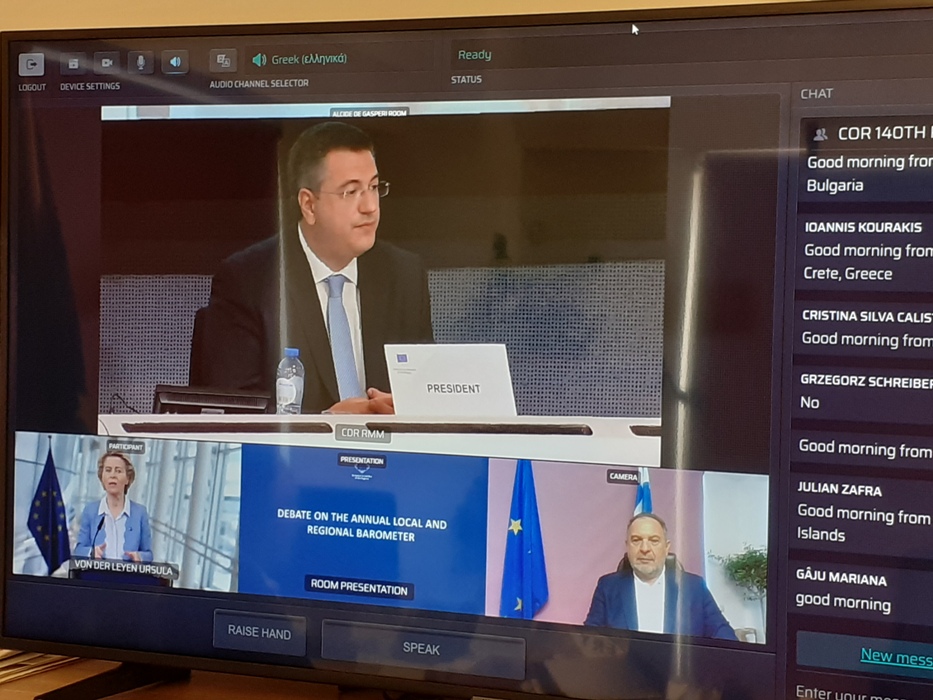933x700 pixels.
Task: Click the audio channel language icon
Action: [223, 61]
